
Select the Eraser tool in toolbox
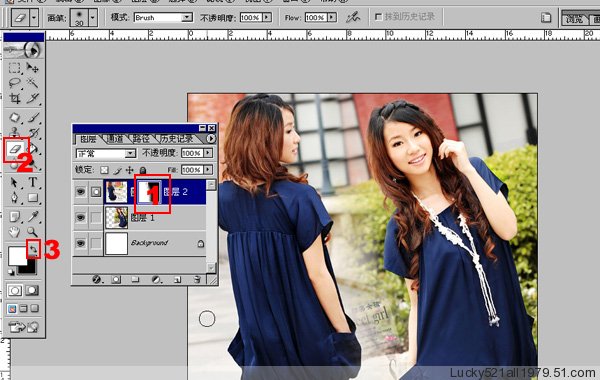[x=15, y=149]
